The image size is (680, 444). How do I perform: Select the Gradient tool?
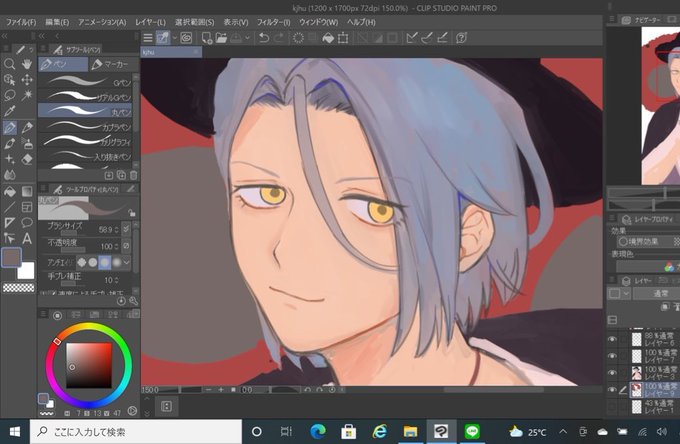(x=27, y=191)
